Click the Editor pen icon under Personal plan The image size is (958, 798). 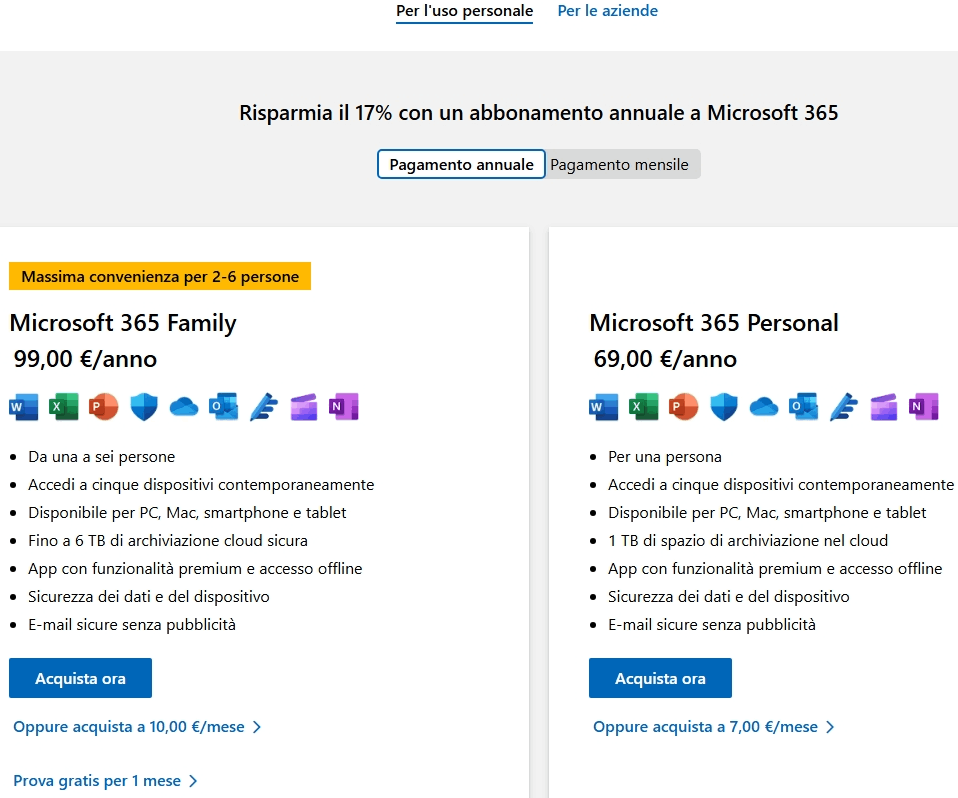click(844, 407)
